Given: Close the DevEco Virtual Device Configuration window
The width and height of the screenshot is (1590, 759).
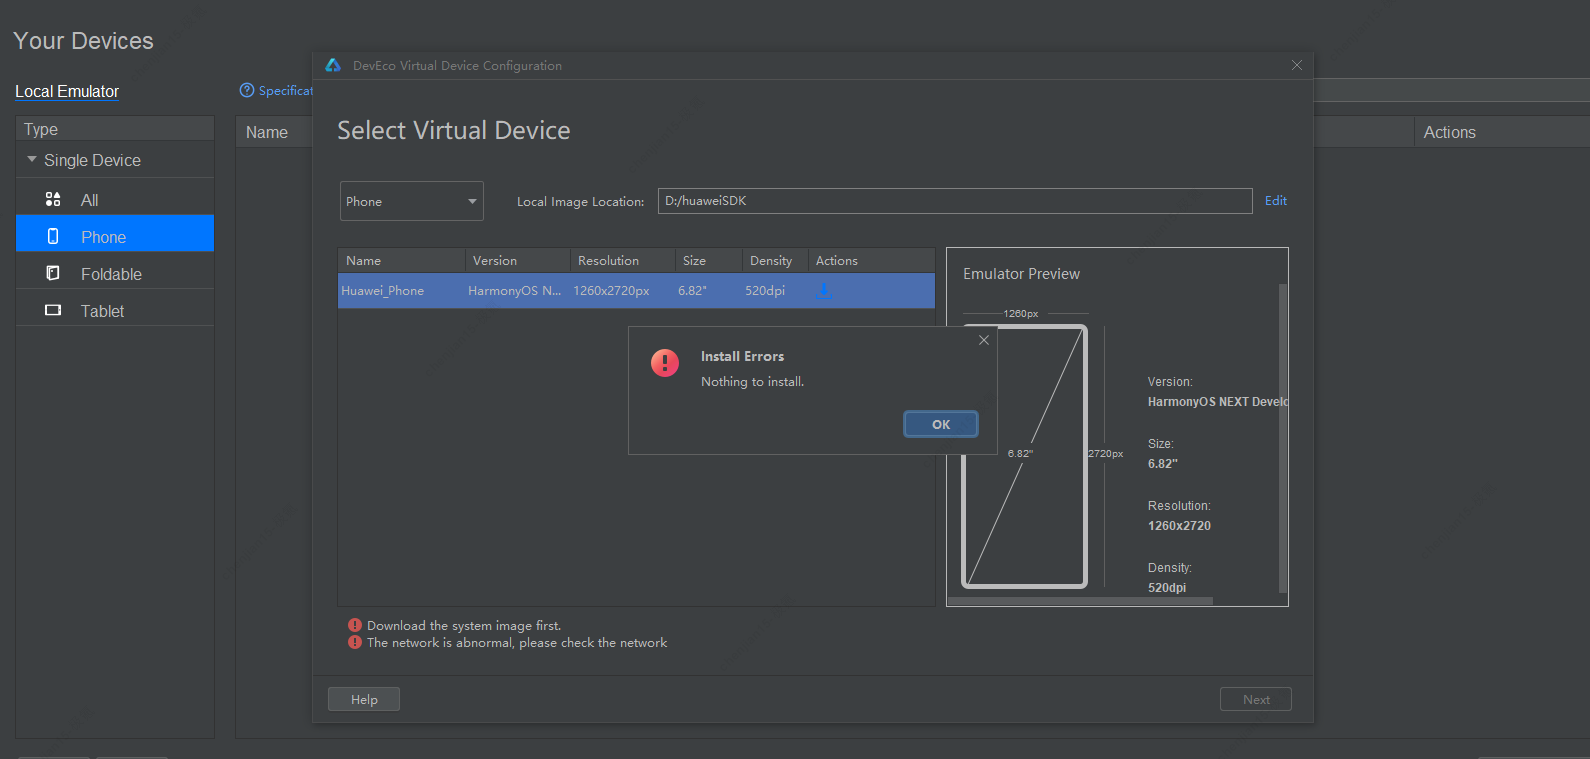Looking at the screenshot, I should (1297, 65).
